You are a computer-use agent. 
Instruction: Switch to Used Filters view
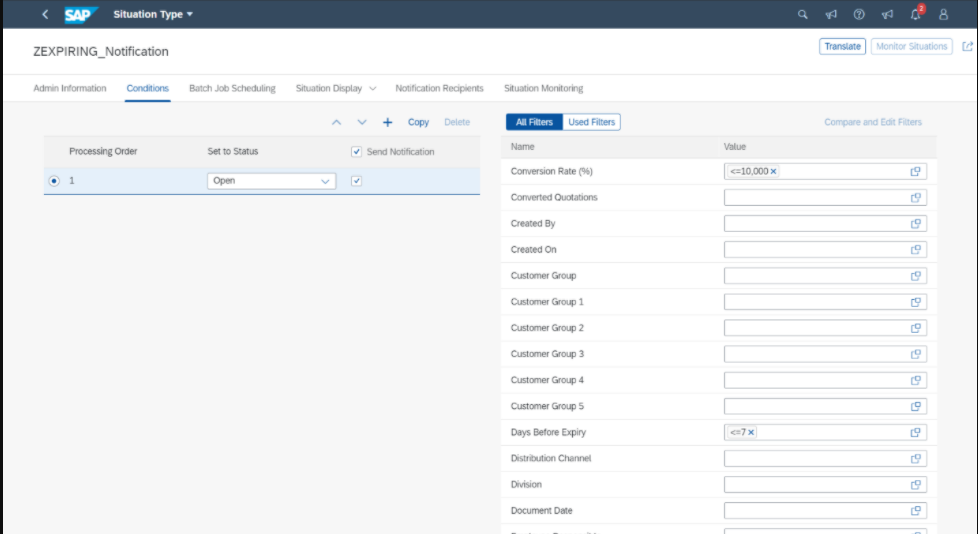click(591, 122)
